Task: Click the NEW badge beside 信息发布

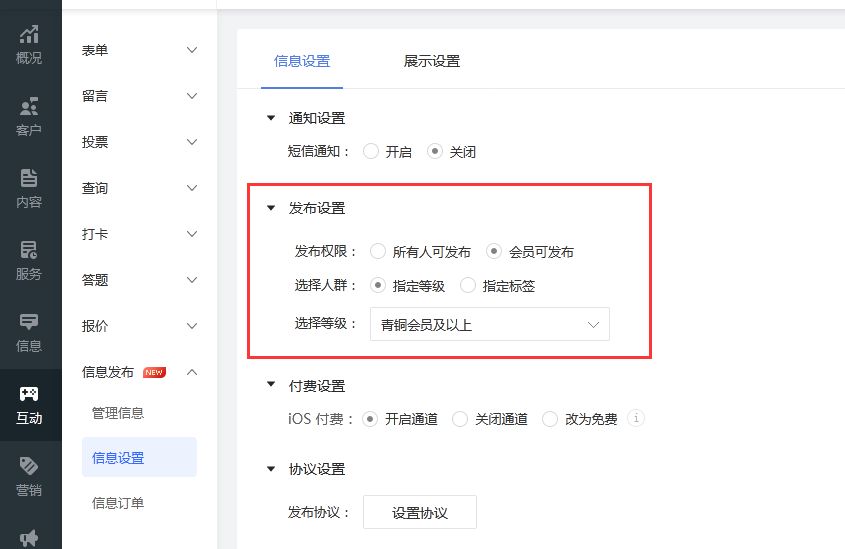Action: 154,372
